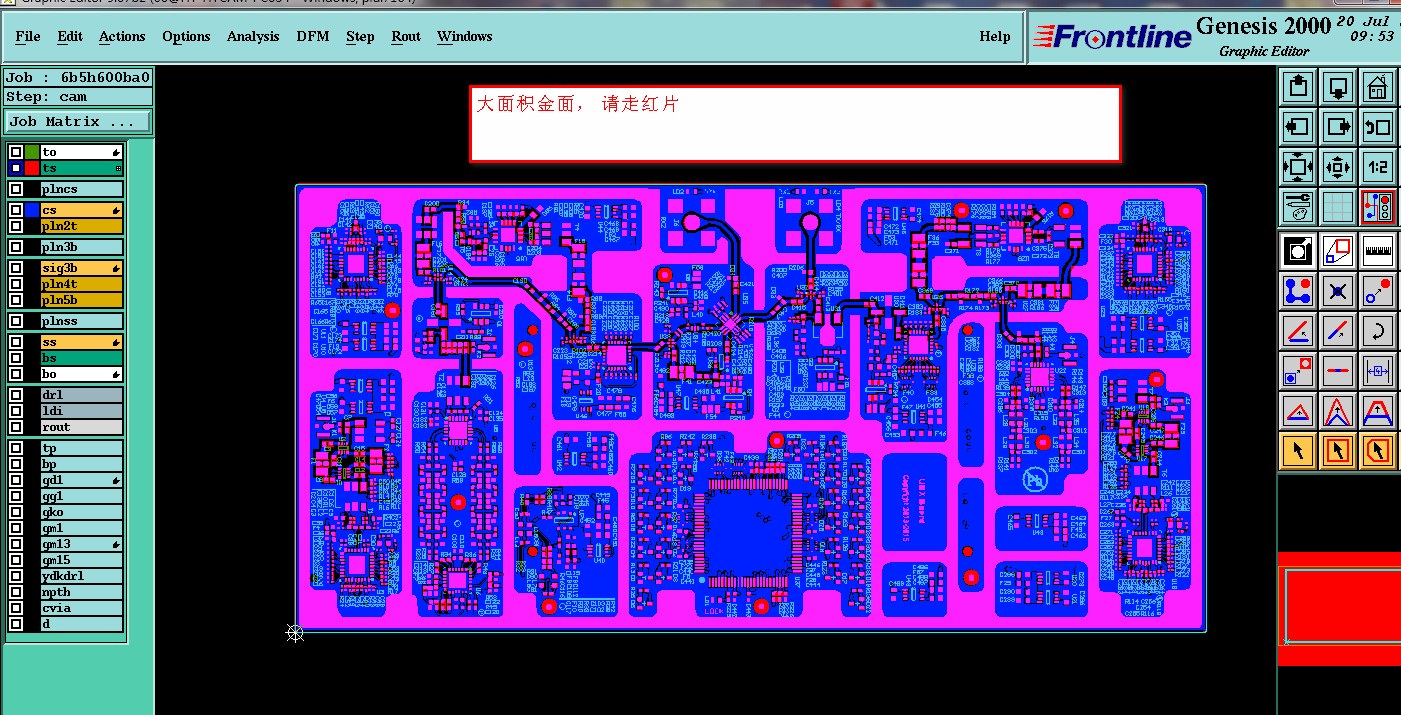Click the previous view return icon
The height and width of the screenshot is (715, 1401).
click(1378, 127)
